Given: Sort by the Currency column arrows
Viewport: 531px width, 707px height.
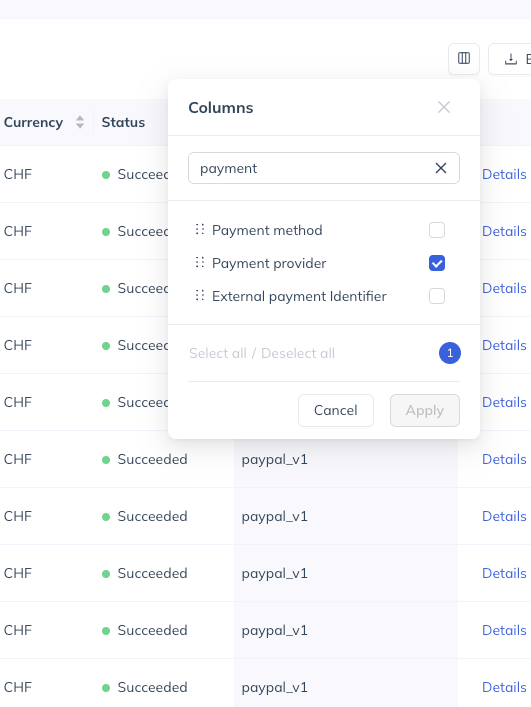Looking at the screenshot, I should [x=80, y=122].
